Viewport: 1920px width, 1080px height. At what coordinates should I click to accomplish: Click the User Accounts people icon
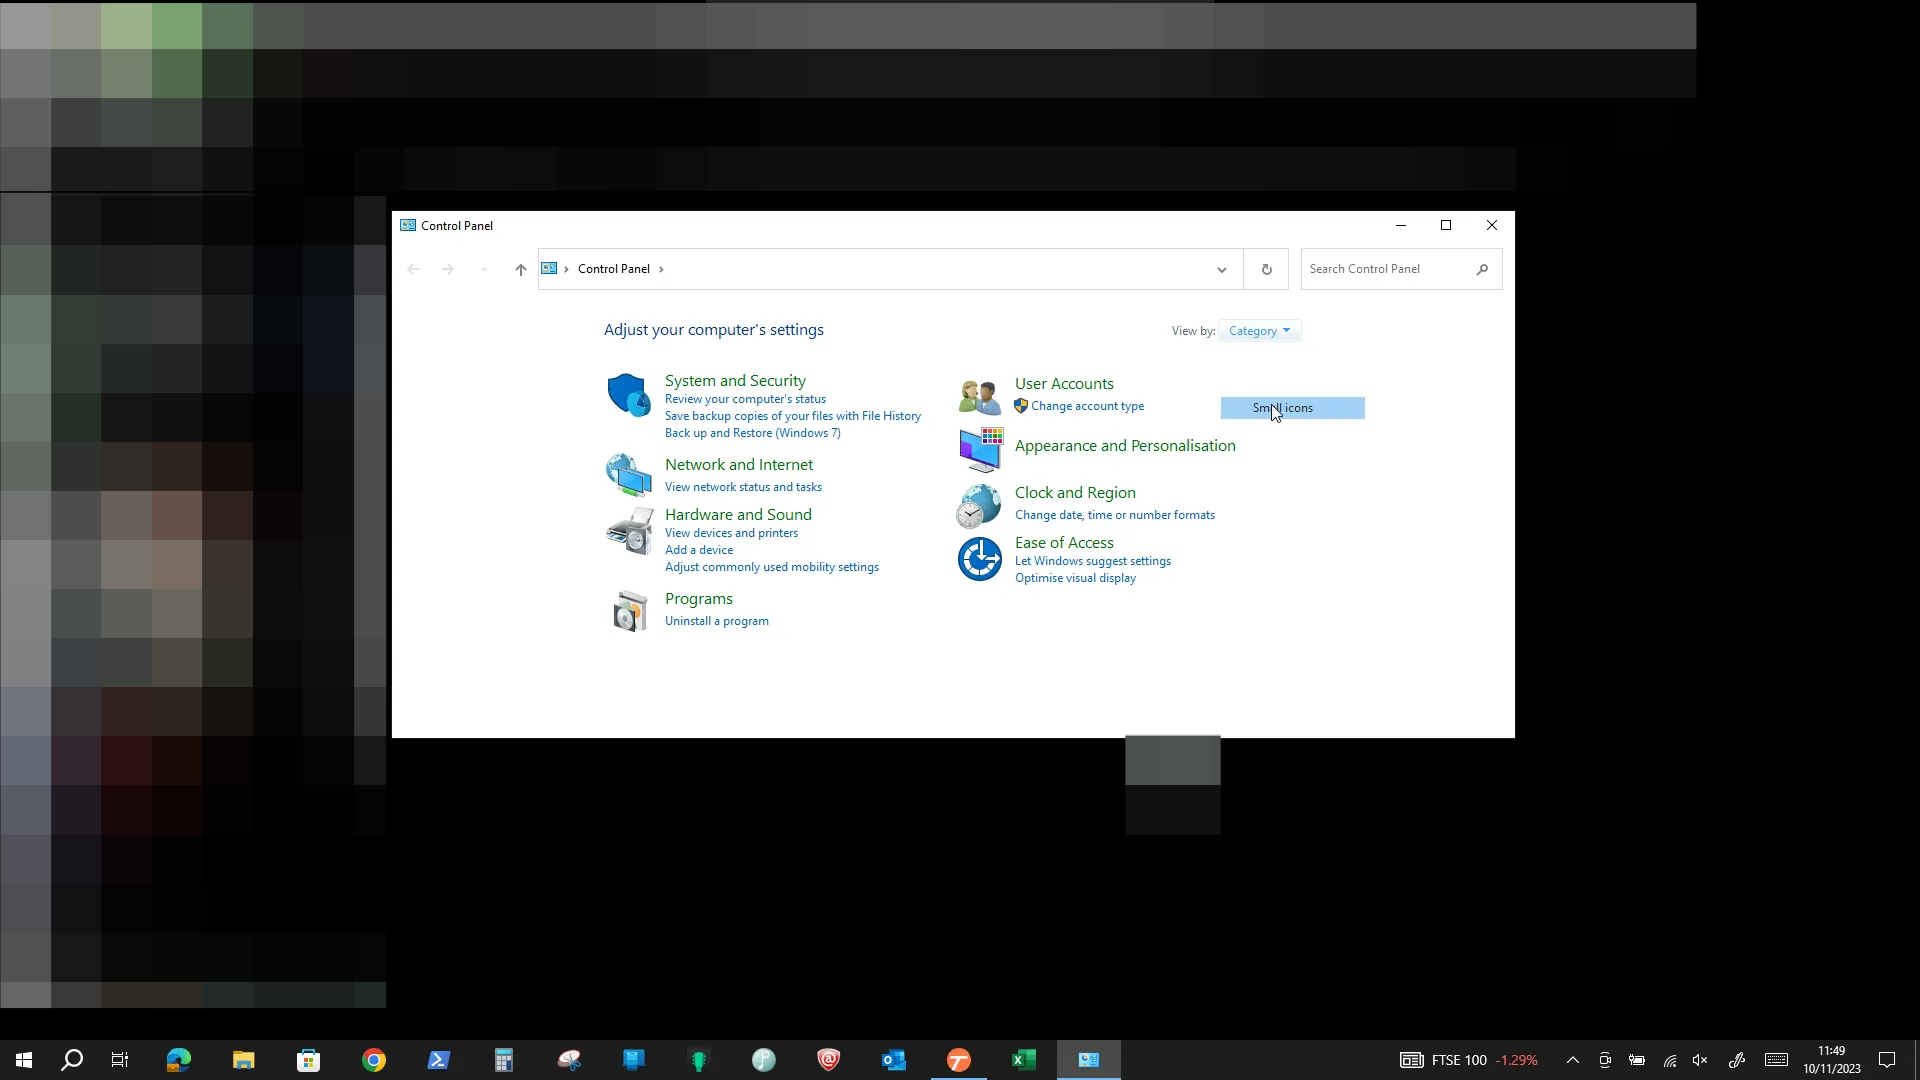pos(979,397)
